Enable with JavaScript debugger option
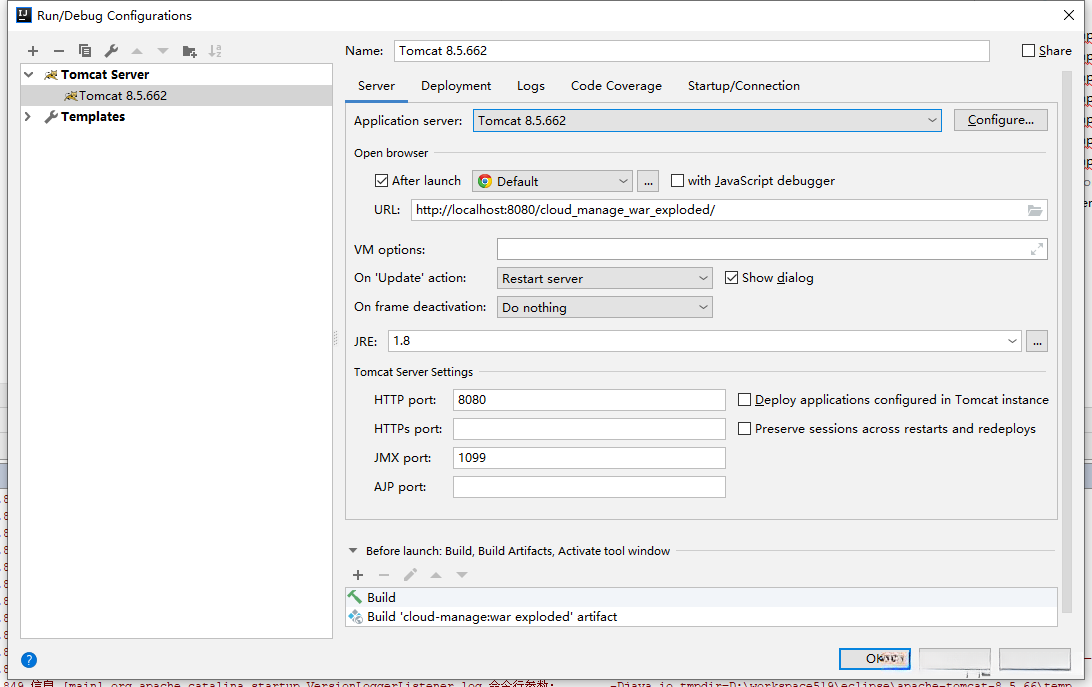Viewport: 1092px width, 687px height. [x=677, y=181]
